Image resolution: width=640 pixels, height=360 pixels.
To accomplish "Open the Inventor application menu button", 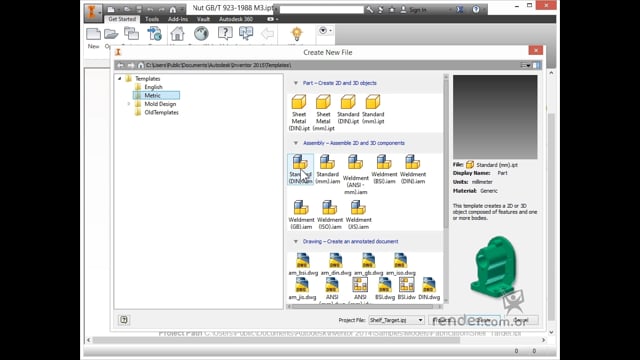I will coord(93,12).
